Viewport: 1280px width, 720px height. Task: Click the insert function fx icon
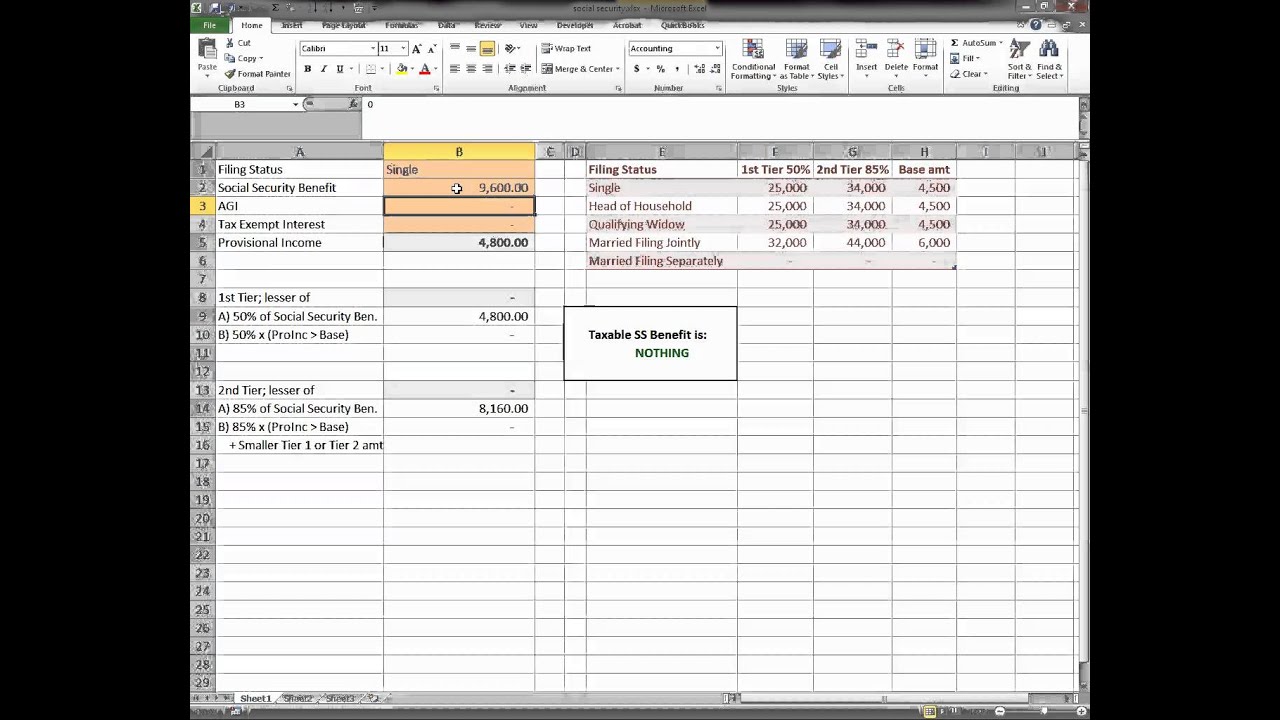tap(353, 104)
